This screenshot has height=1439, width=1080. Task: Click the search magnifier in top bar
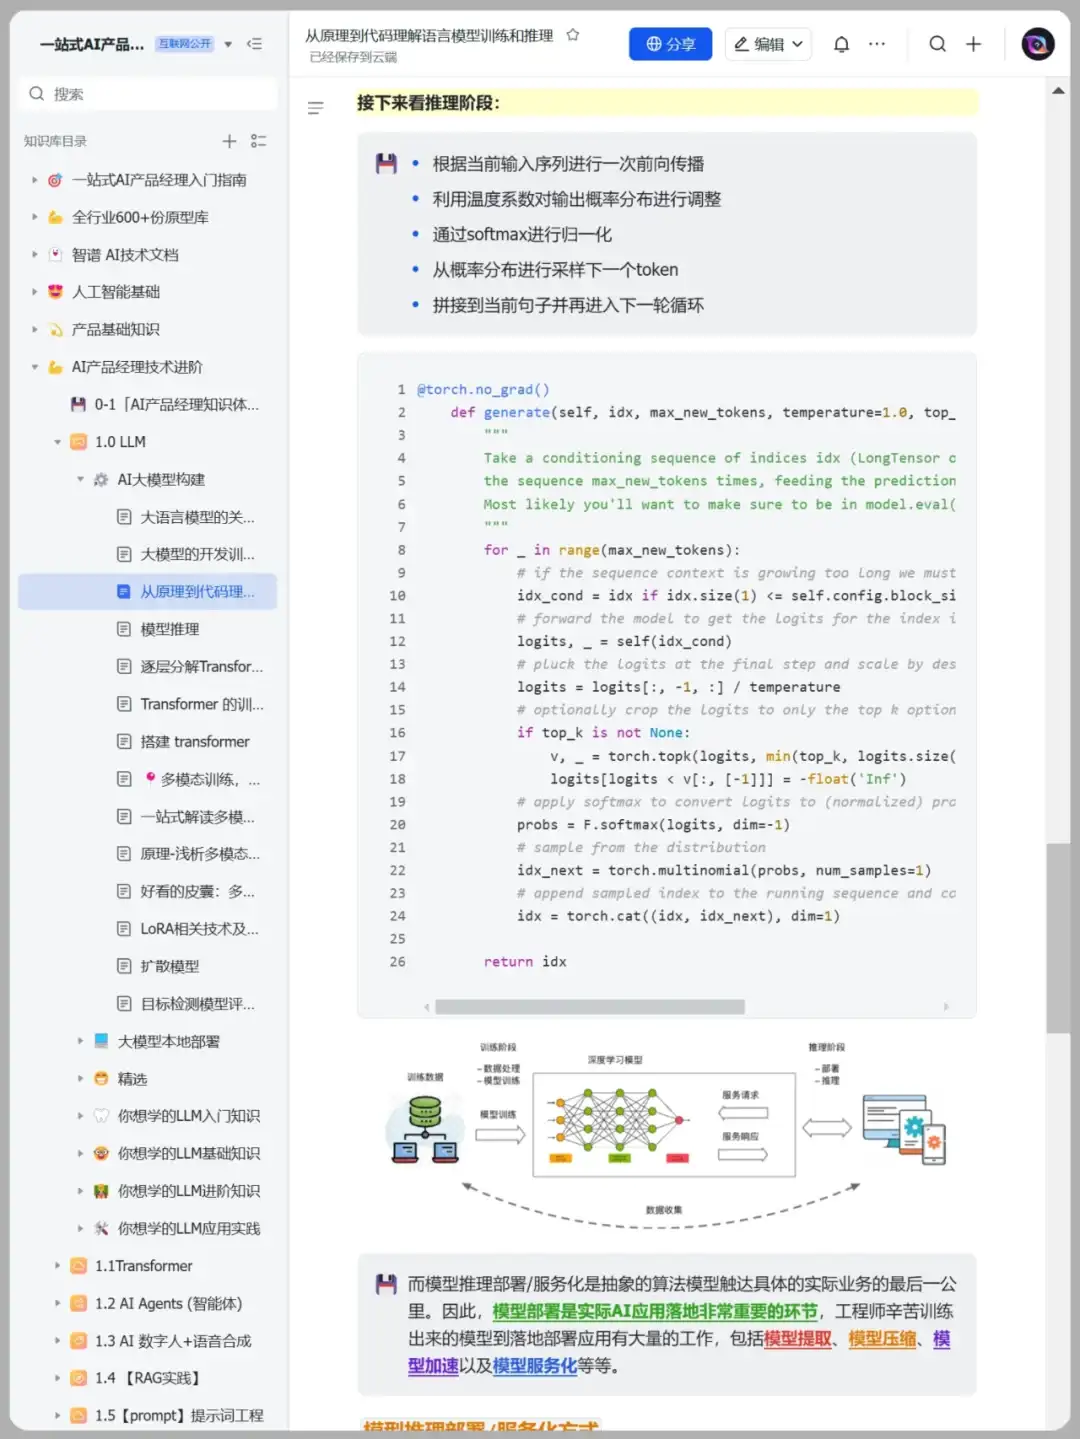pos(937,44)
